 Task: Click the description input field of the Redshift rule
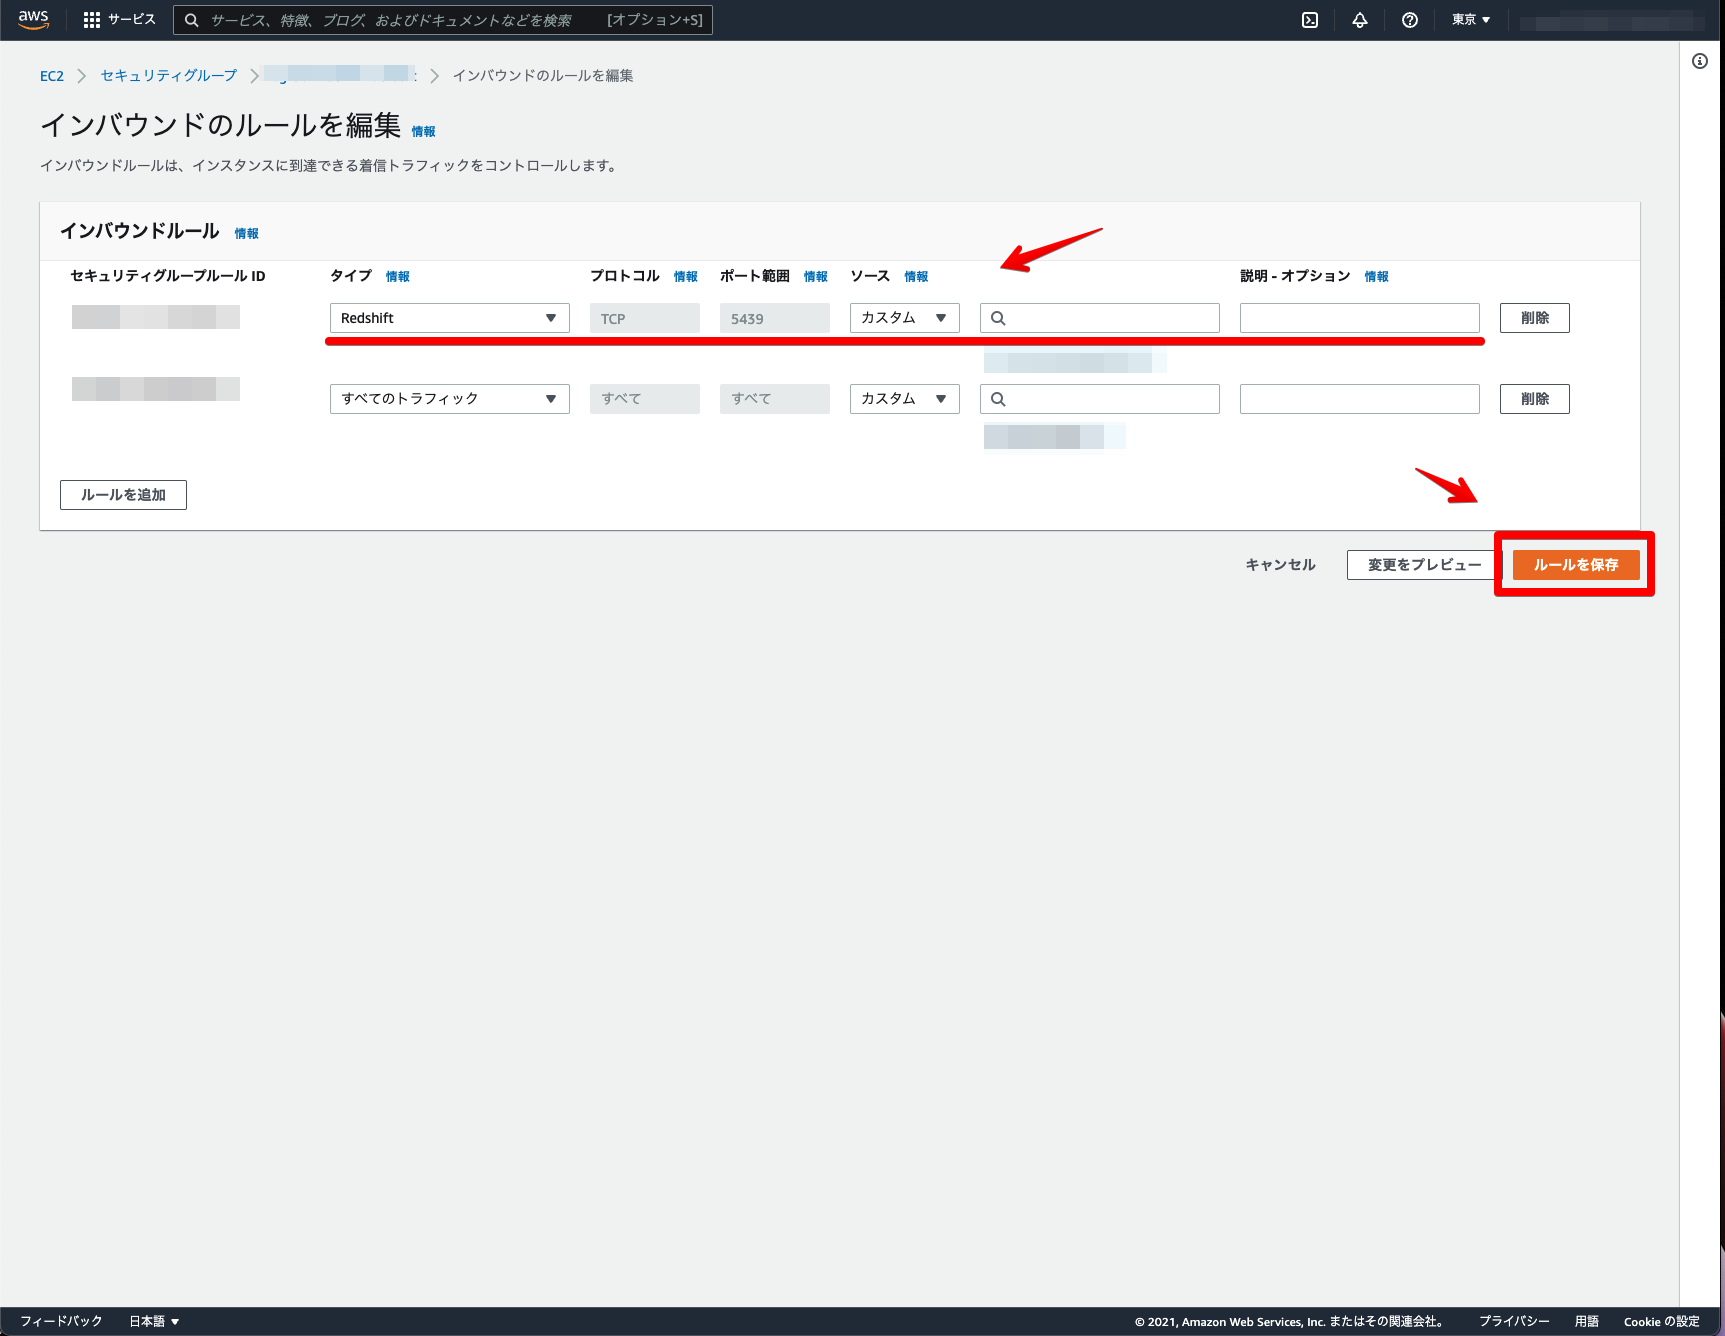(1358, 317)
